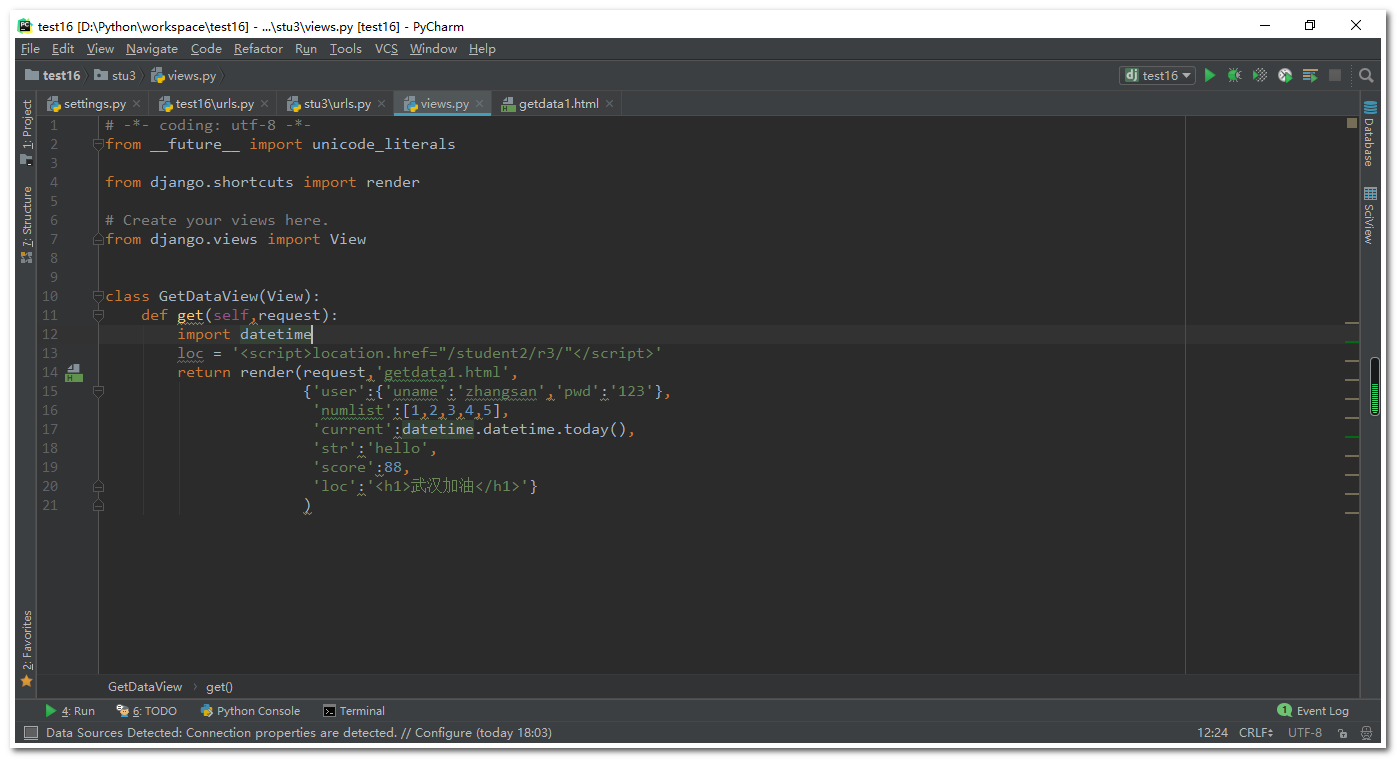The width and height of the screenshot is (1397, 759).
Task: Click the grey Stop button
Action: tap(1335, 75)
